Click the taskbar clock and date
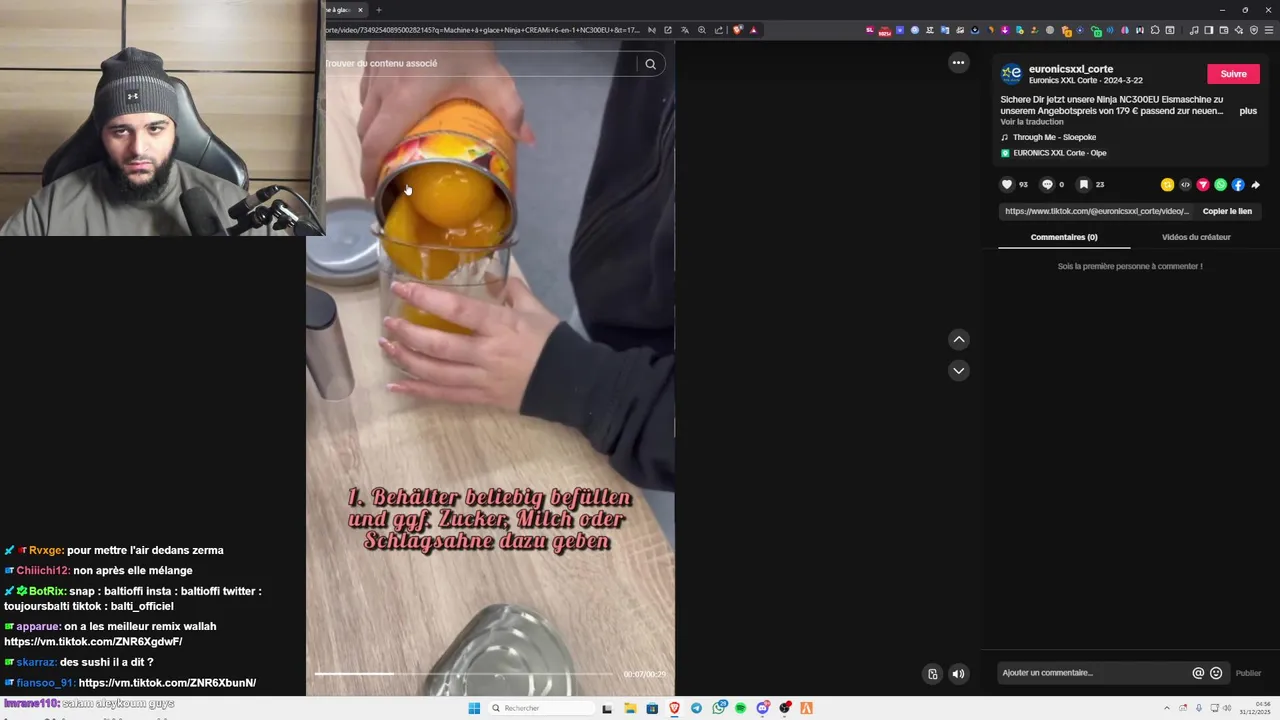Viewport: 1280px width, 720px height. click(x=1255, y=708)
